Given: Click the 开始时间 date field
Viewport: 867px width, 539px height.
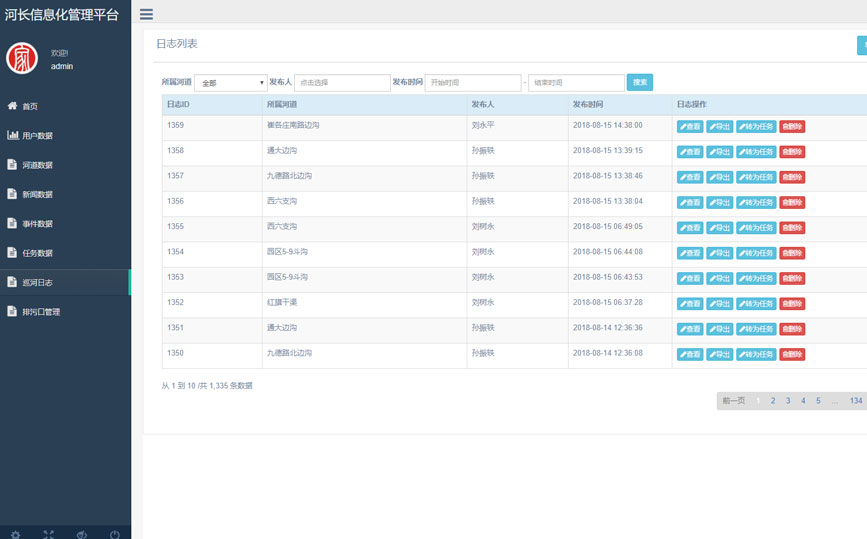Looking at the screenshot, I should pyautogui.click(x=473, y=82).
